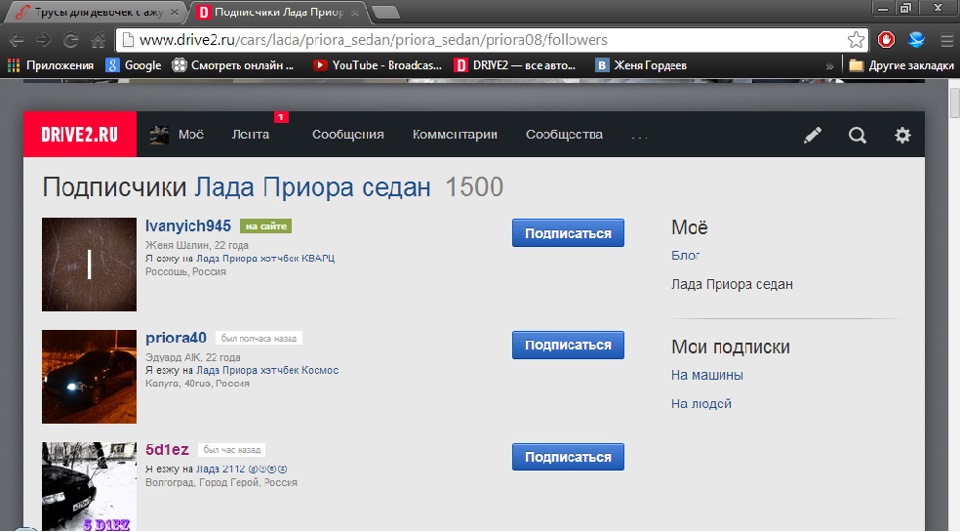The height and width of the screenshot is (532, 960).
Task: Click the был час назад status label
Action: pos(231,450)
